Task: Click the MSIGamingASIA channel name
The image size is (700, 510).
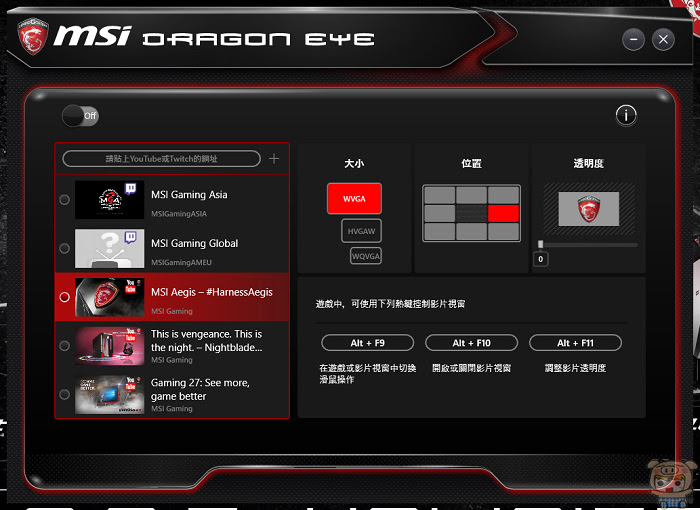Action: pos(179,214)
